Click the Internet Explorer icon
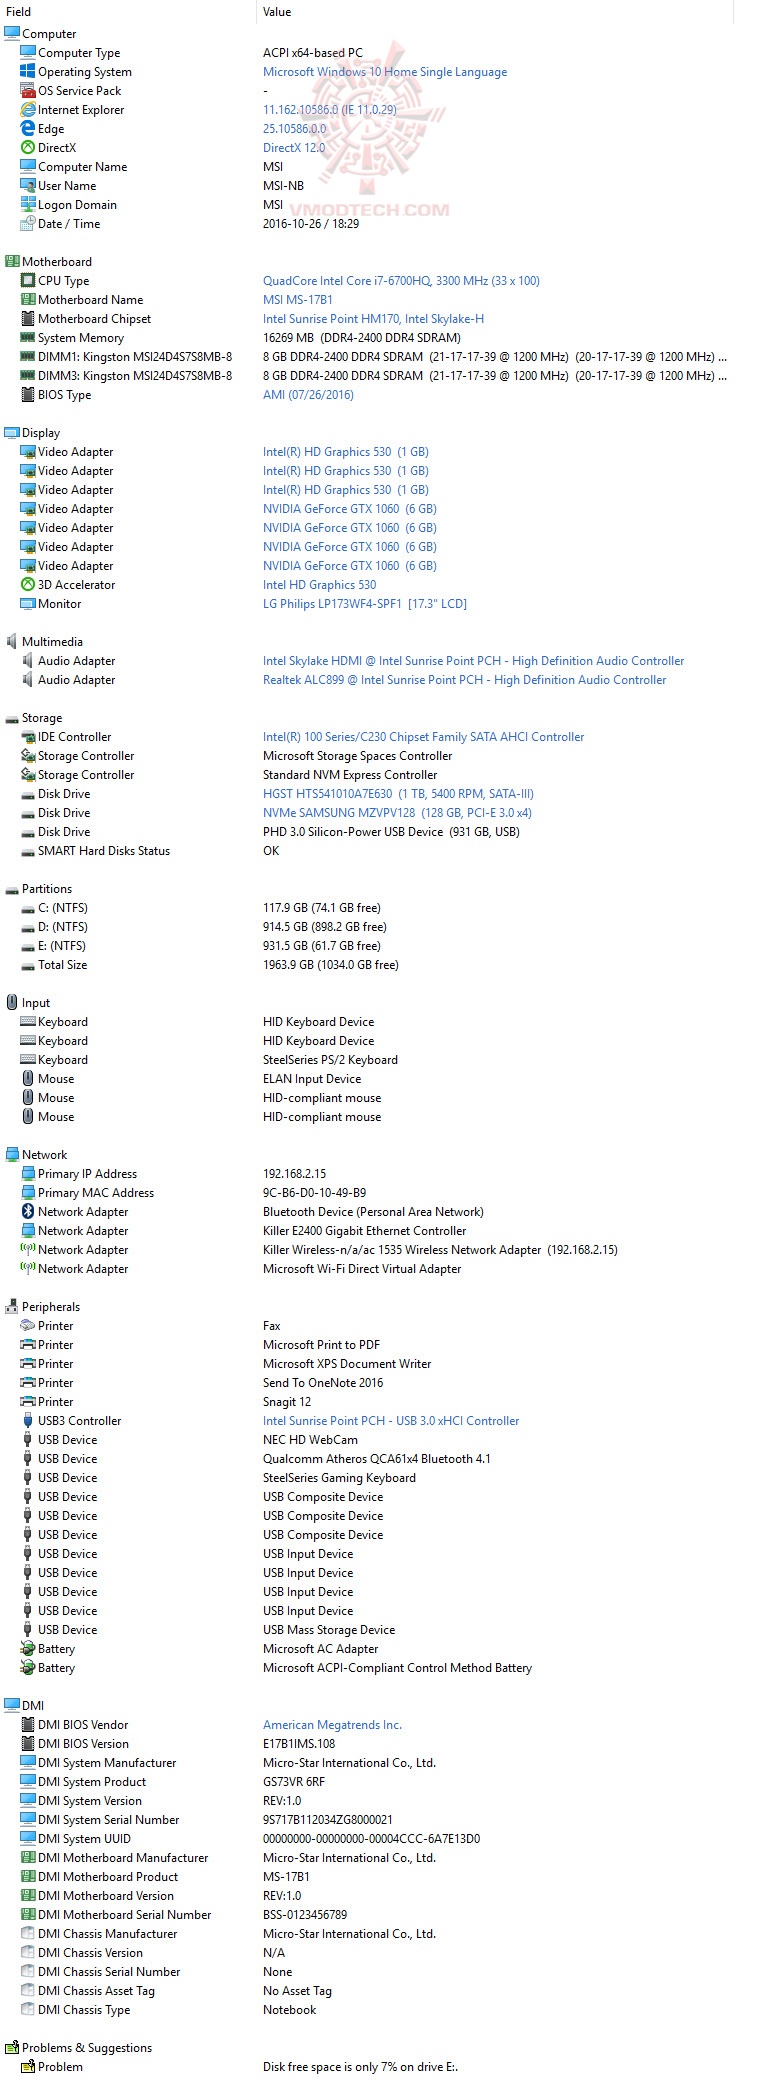784x2086 pixels. click(x=28, y=109)
